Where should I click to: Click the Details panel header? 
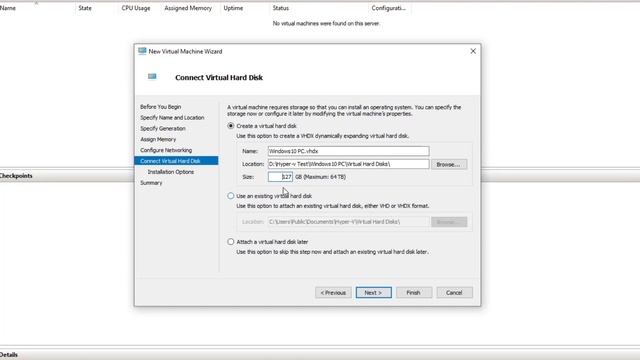tap(9, 355)
